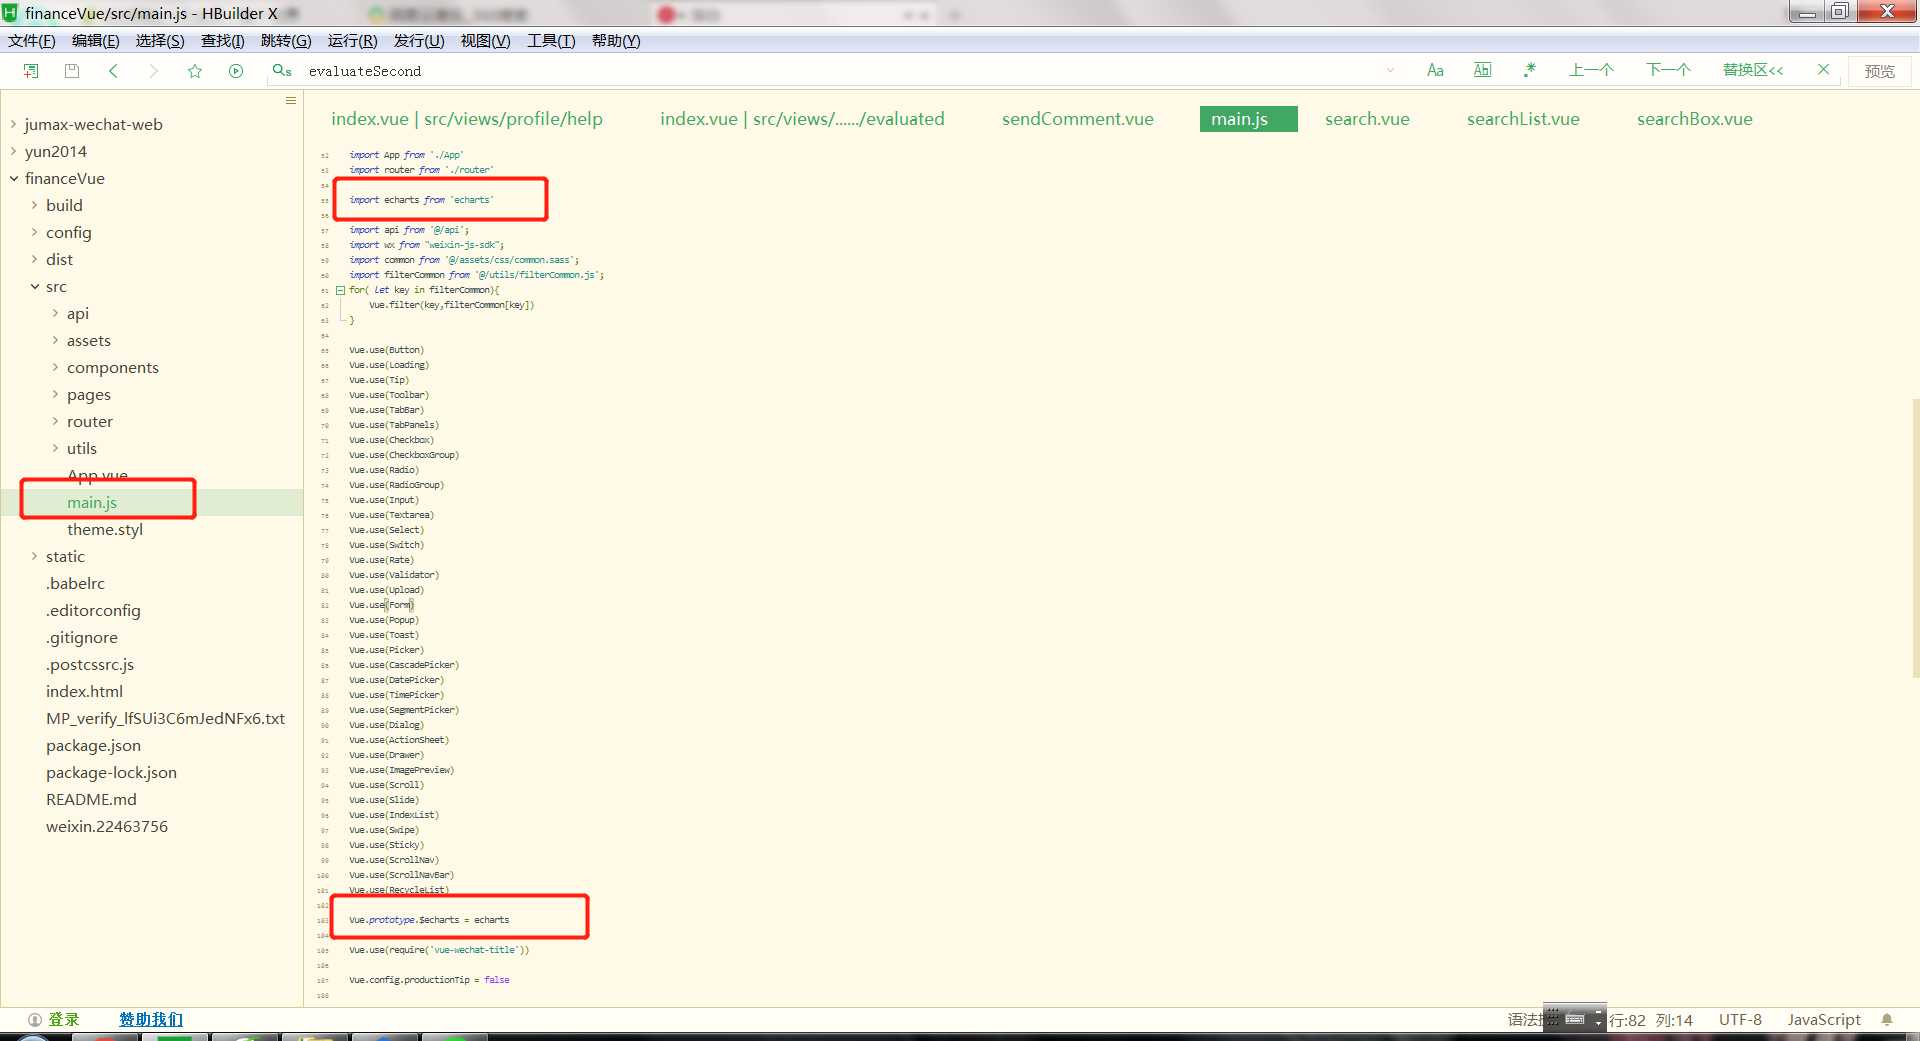Open package.json in file tree

(x=93, y=745)
